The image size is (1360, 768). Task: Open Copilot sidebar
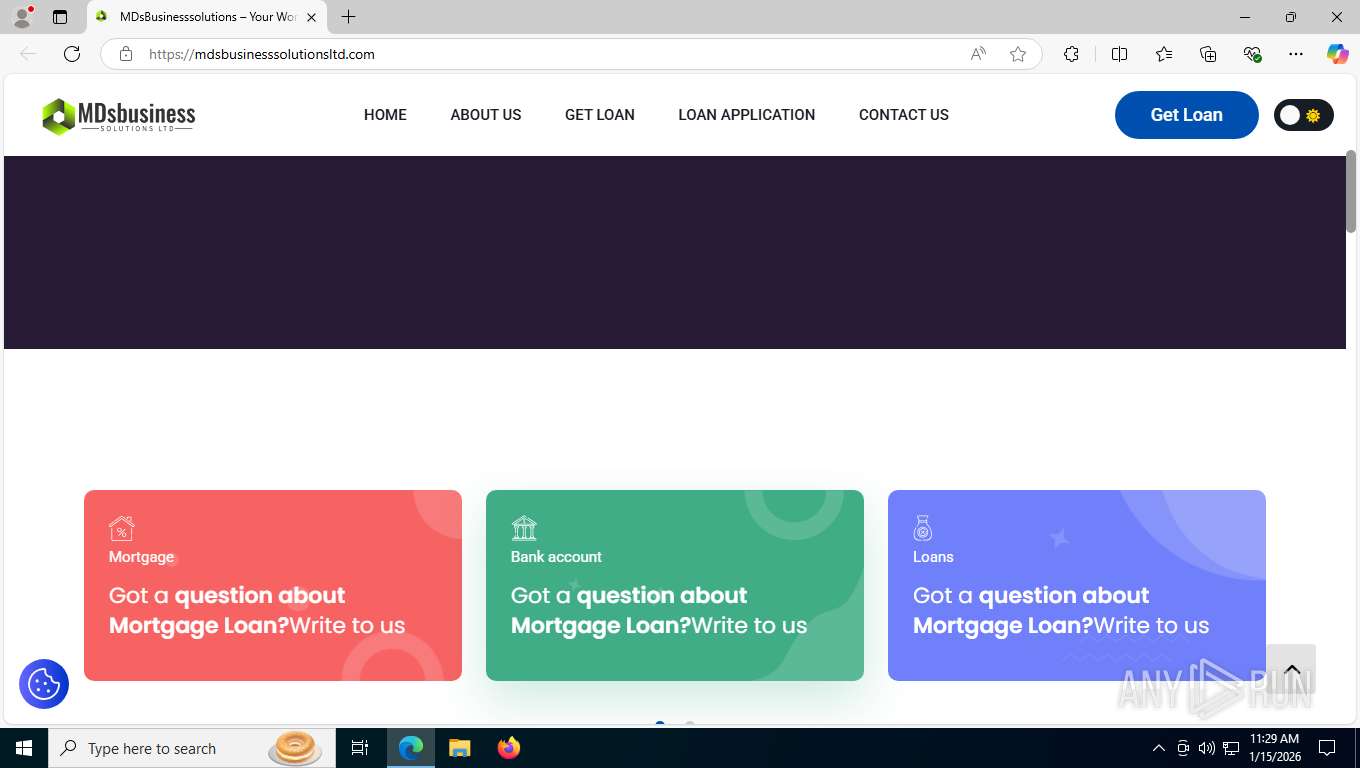coord(1337,54)
